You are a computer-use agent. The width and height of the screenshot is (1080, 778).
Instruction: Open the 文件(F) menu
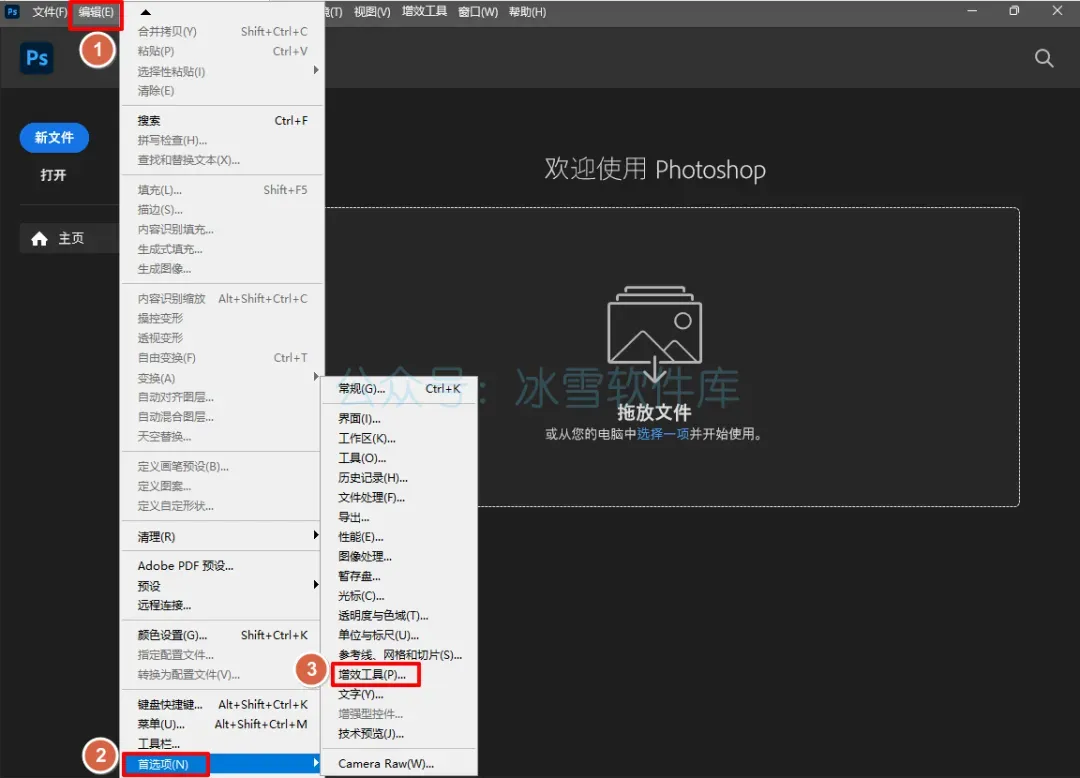[50, 12]
